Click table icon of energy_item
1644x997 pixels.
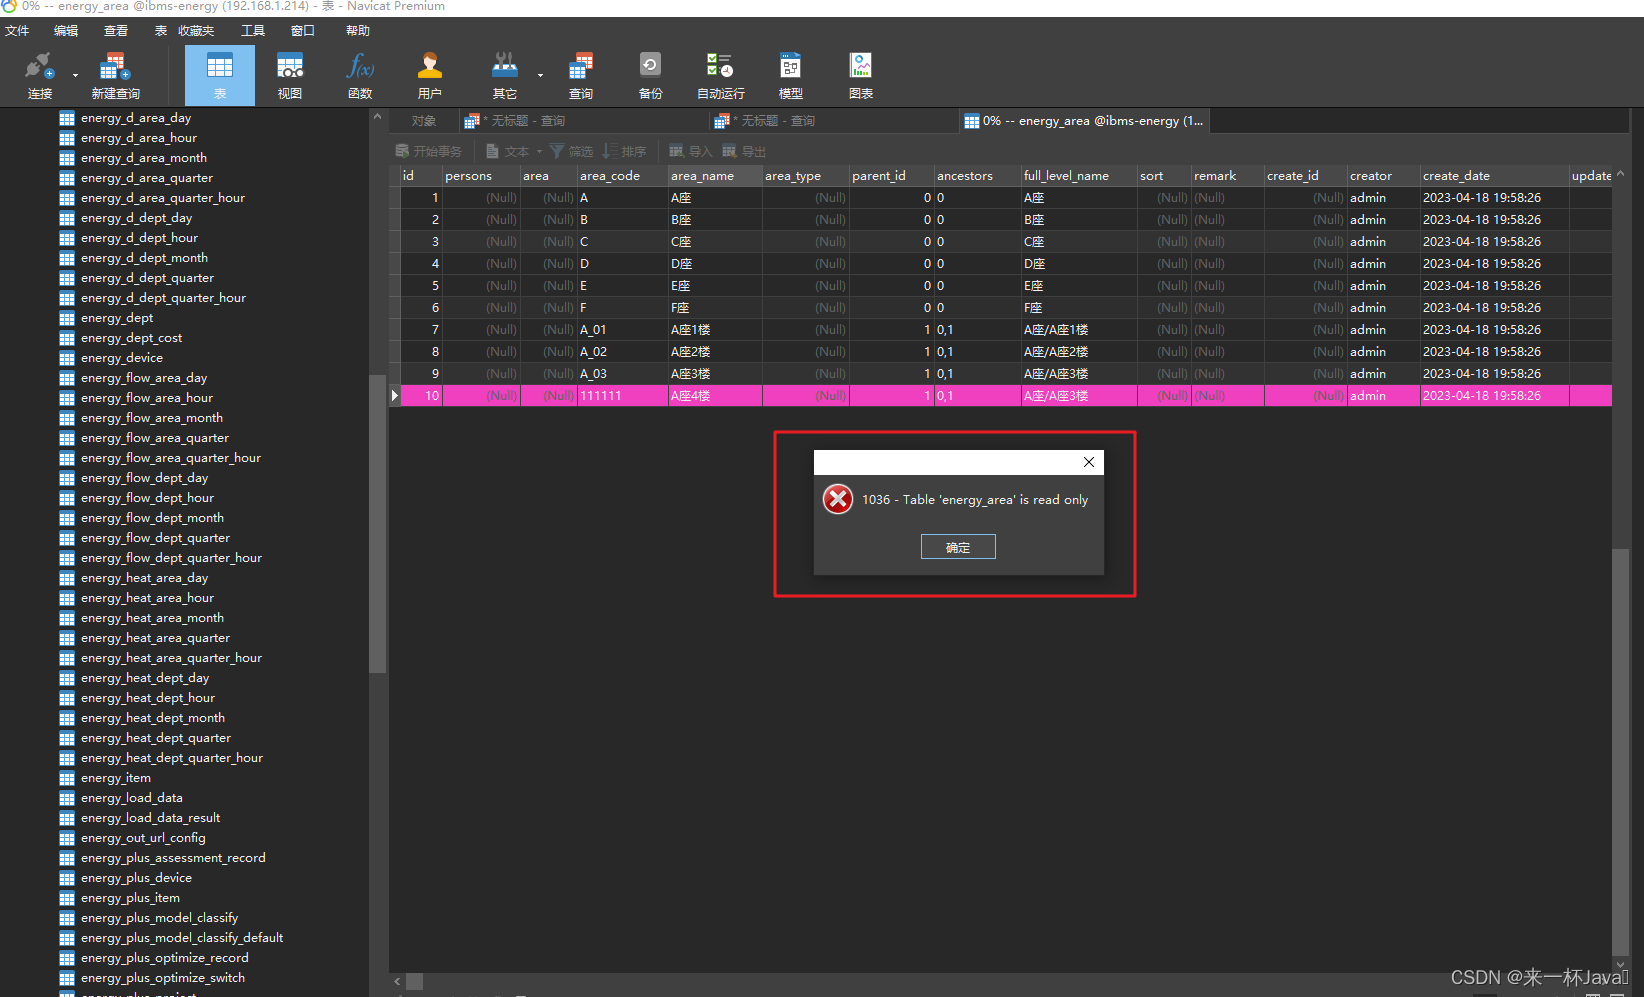[x=67, y=778]
